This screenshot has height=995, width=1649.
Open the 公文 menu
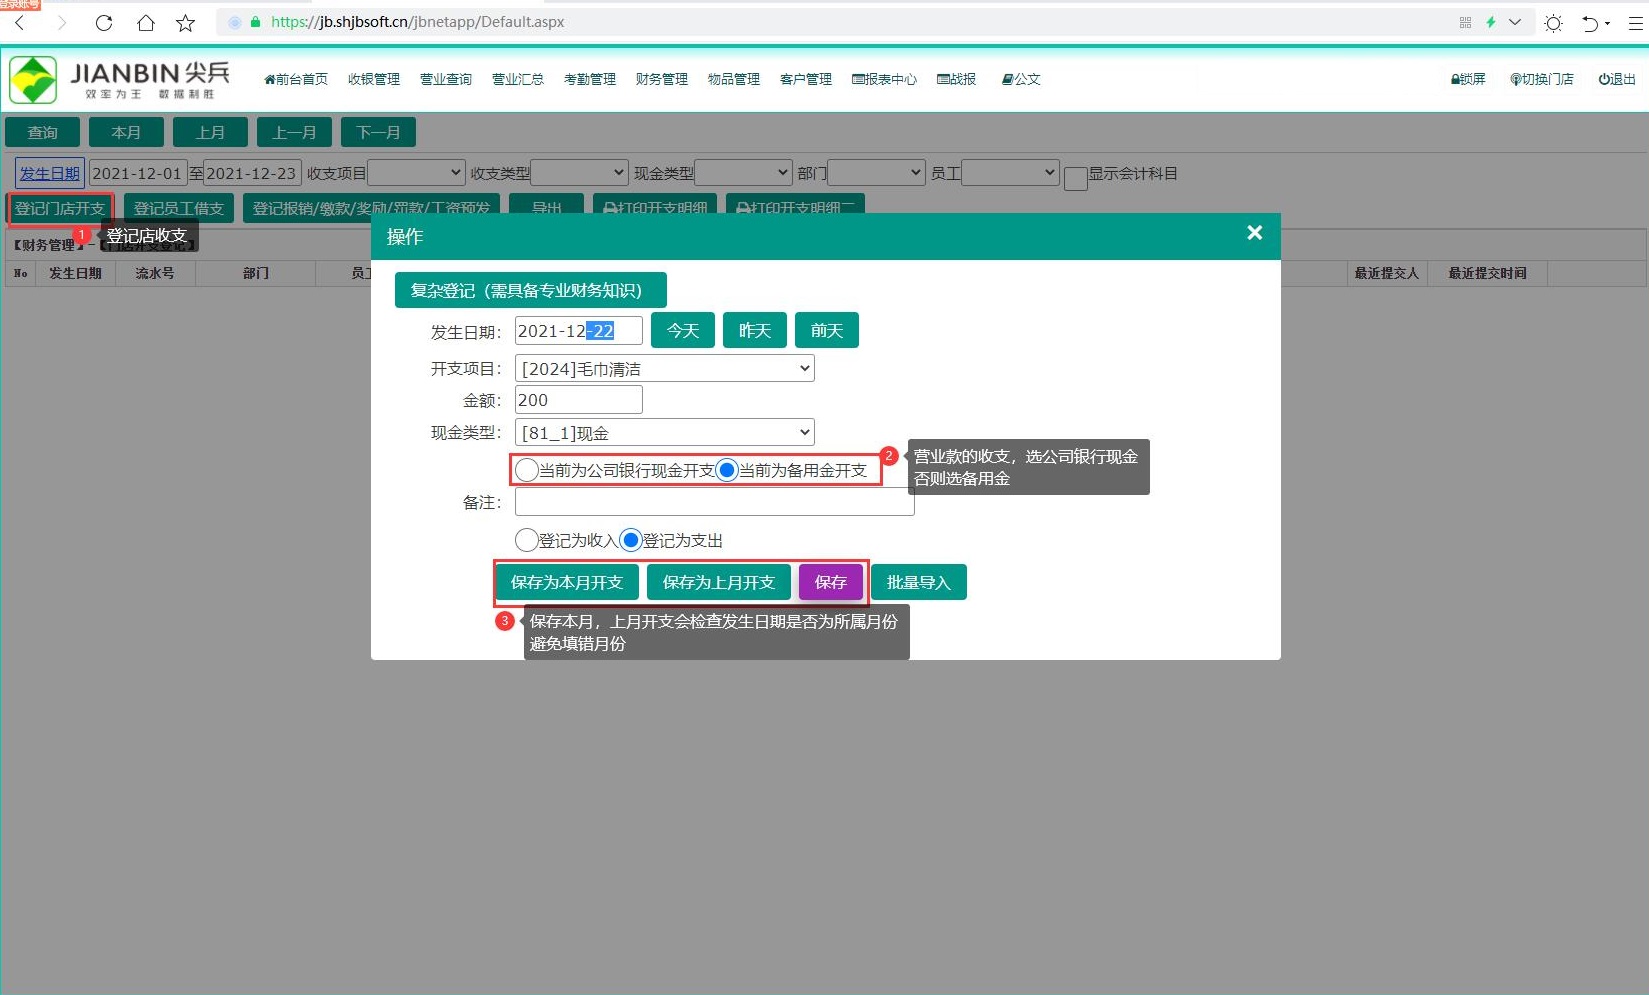click(1021, 79)
